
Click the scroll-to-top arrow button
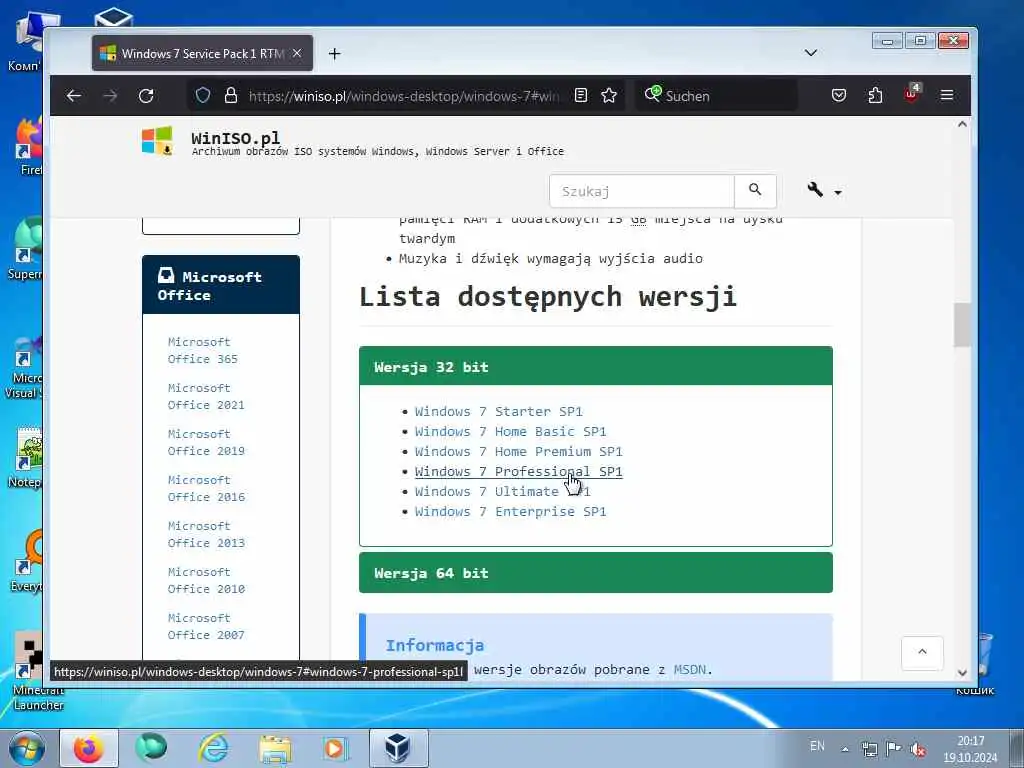[922, 652]
